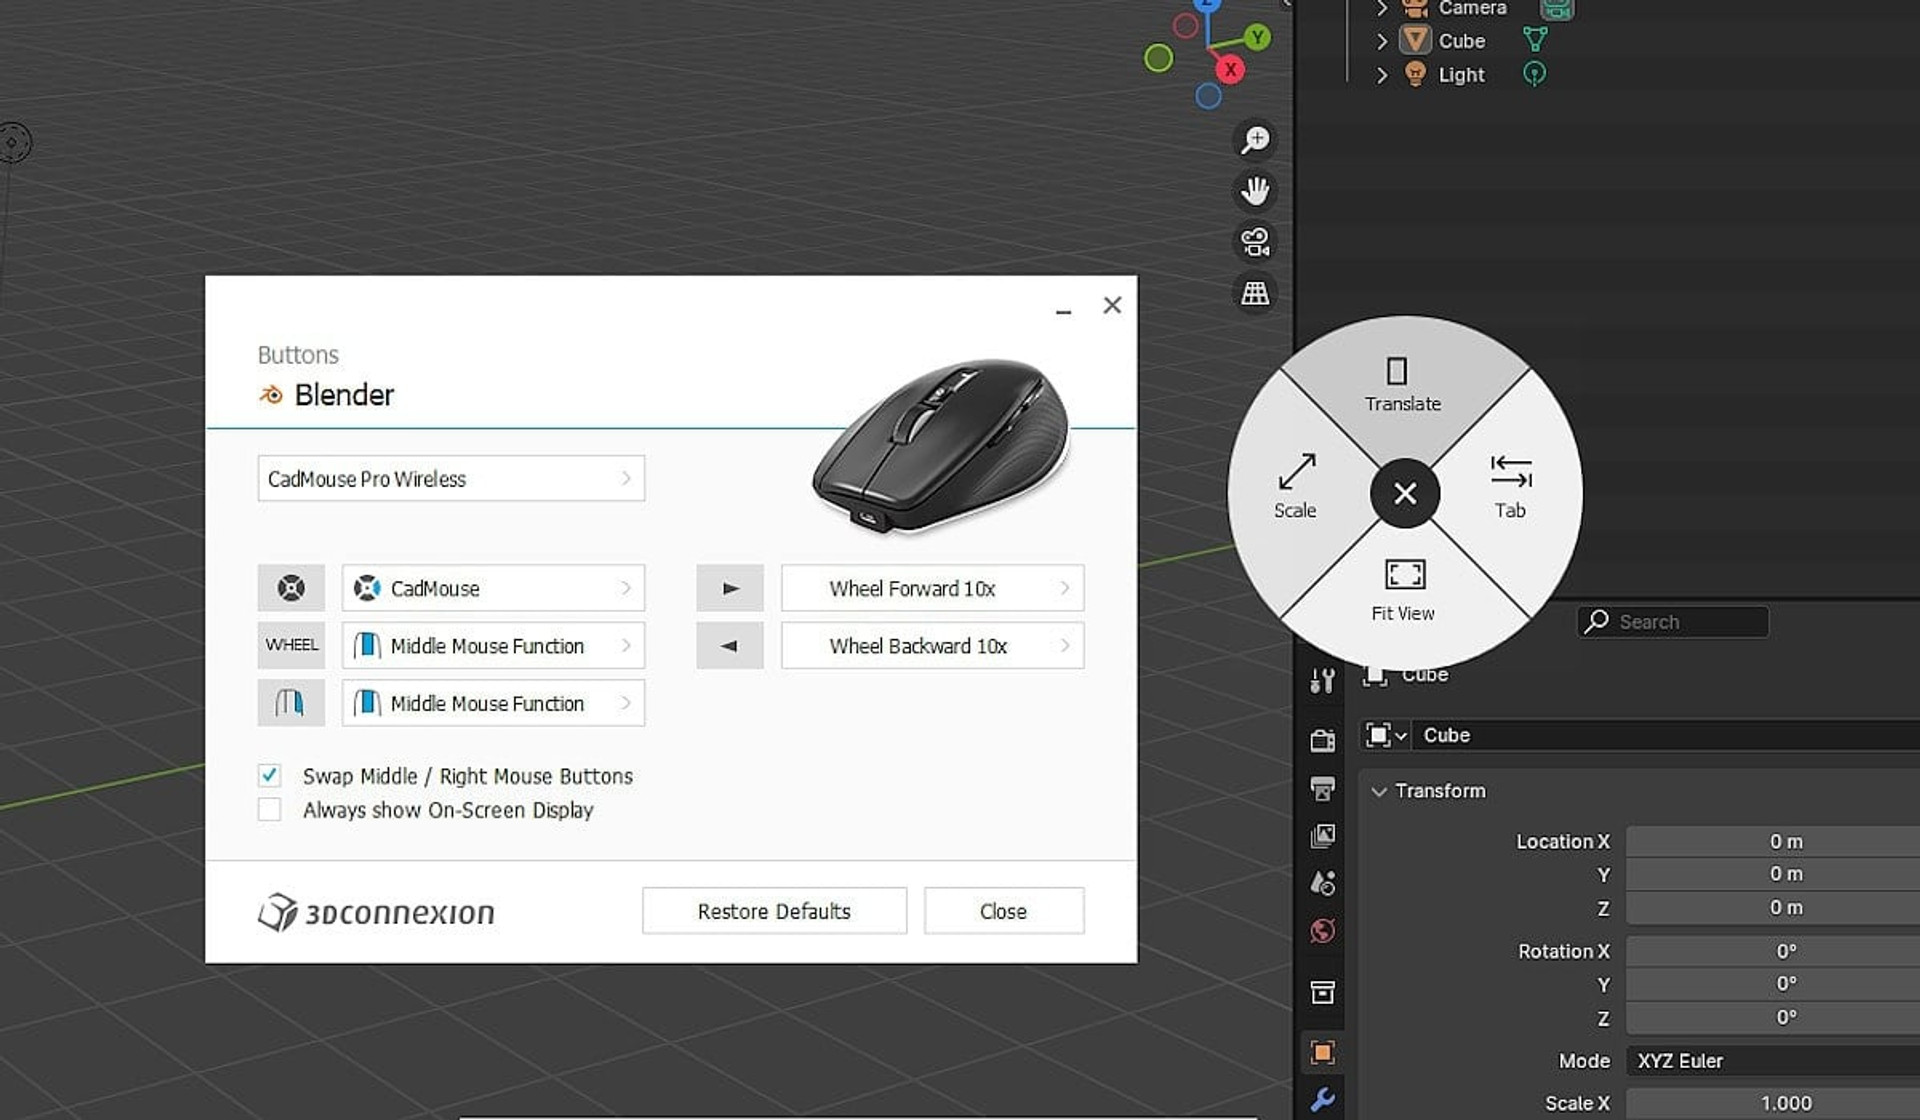Expand the Light item in outliner

click(x=1381, y=75)
